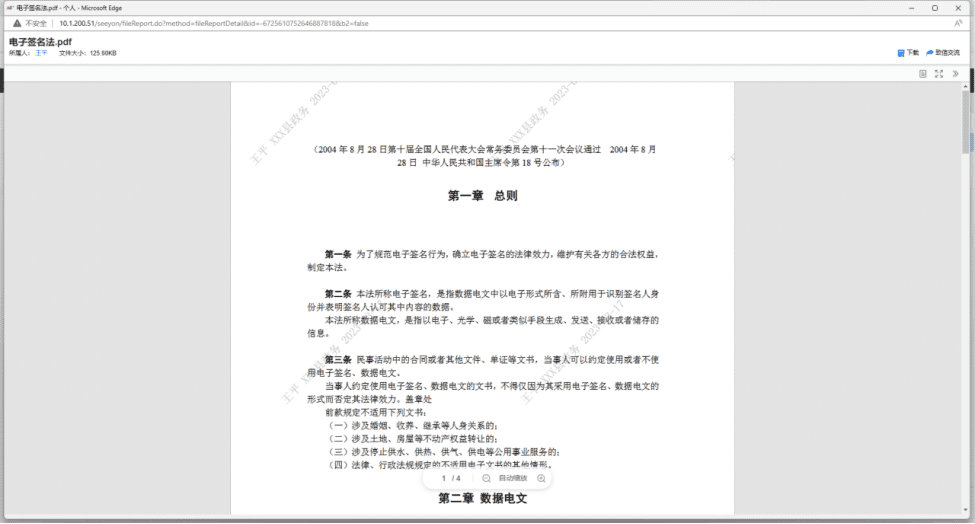Viewport: 975px width, 524px height.
Task: Click the current page number field
Action: point(444,478)
